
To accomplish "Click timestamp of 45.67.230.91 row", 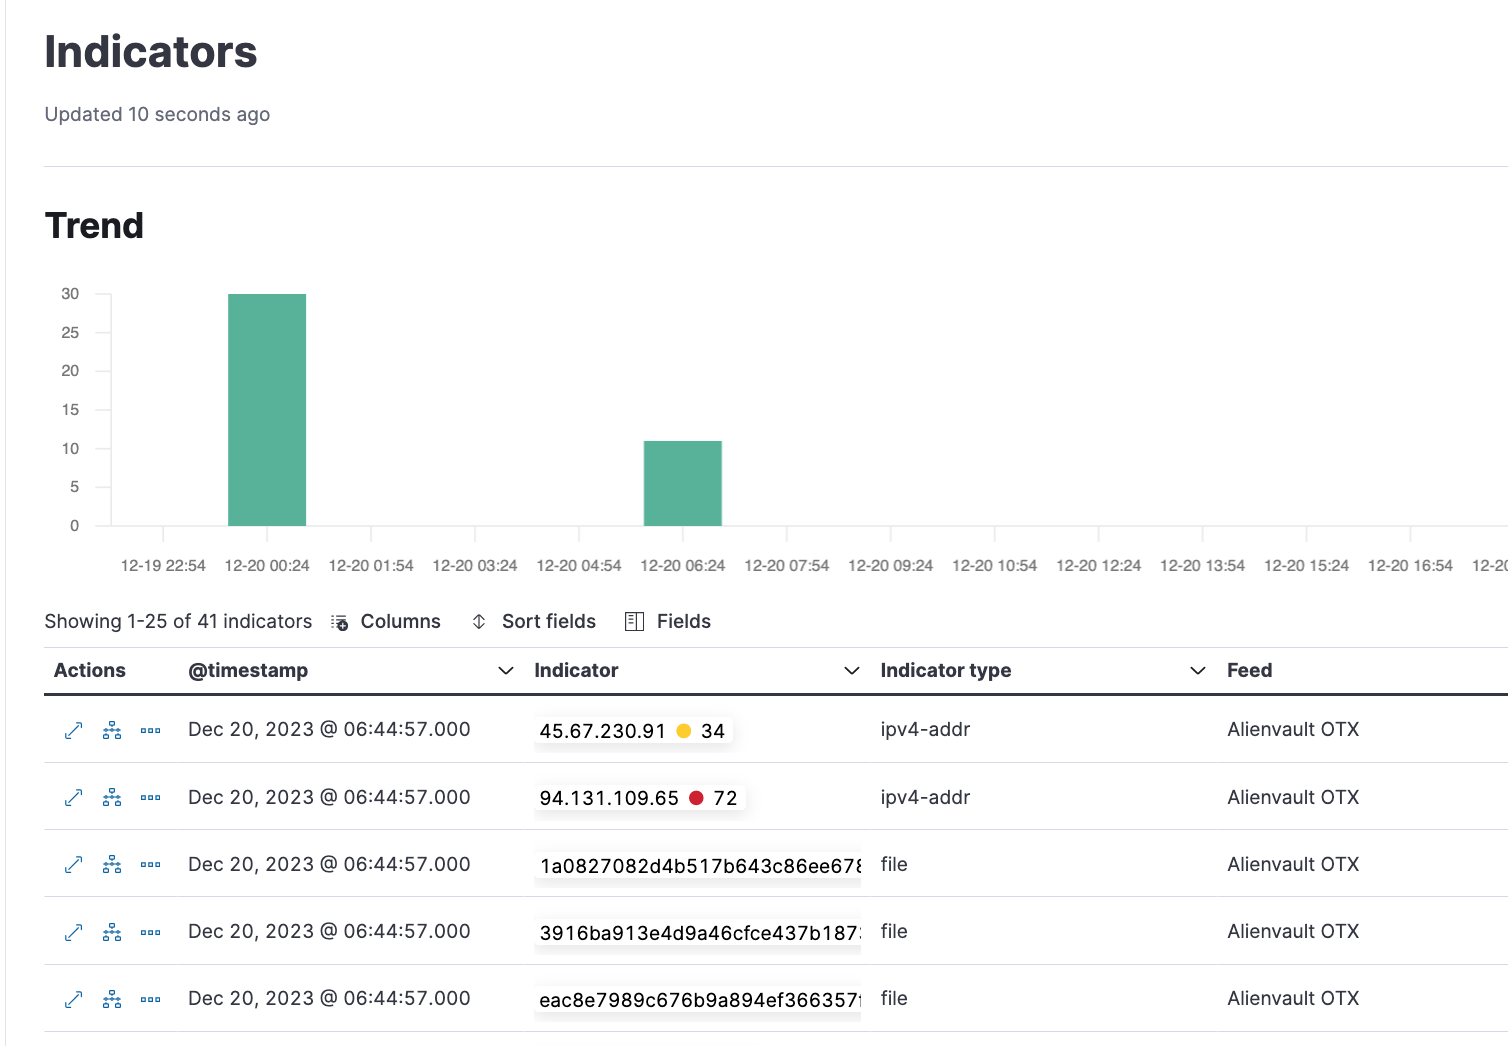I will pyautogui.click(x=329, y=730).
